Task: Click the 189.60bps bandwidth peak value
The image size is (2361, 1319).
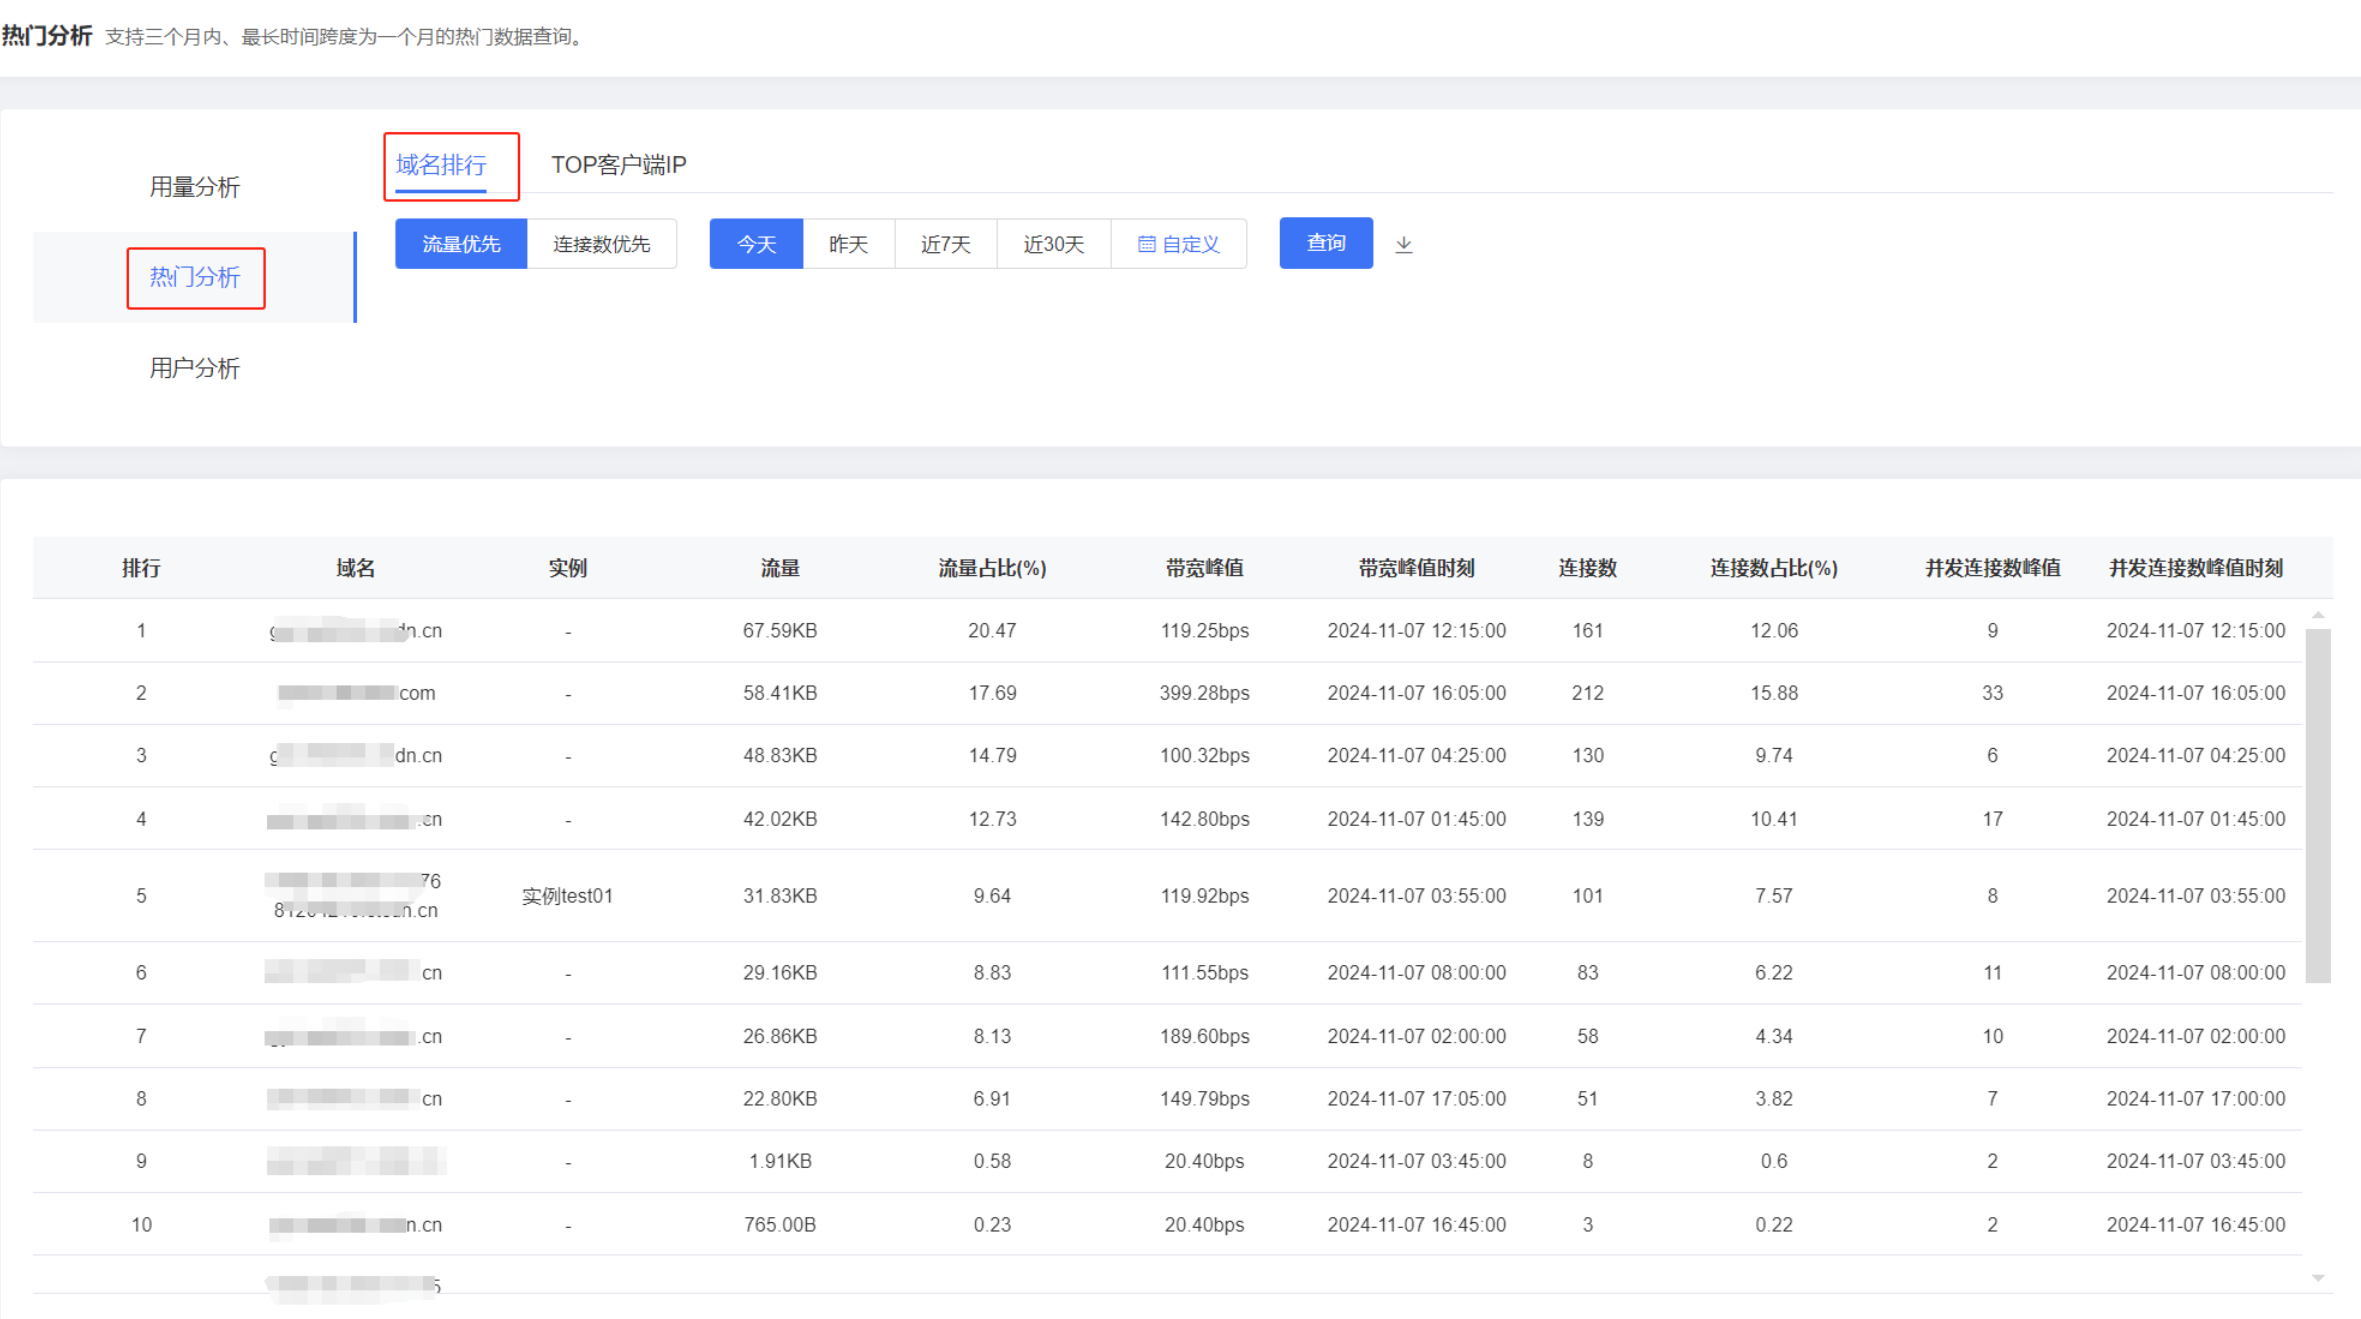Action: coord(1204,1037)
